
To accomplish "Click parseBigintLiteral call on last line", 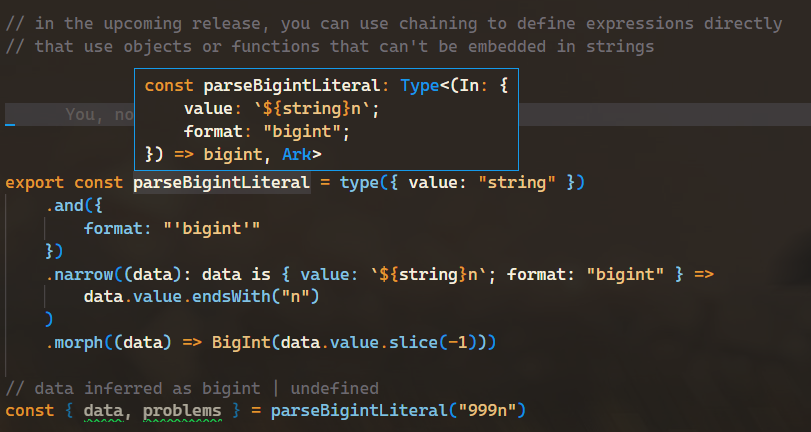I will 359,411.
